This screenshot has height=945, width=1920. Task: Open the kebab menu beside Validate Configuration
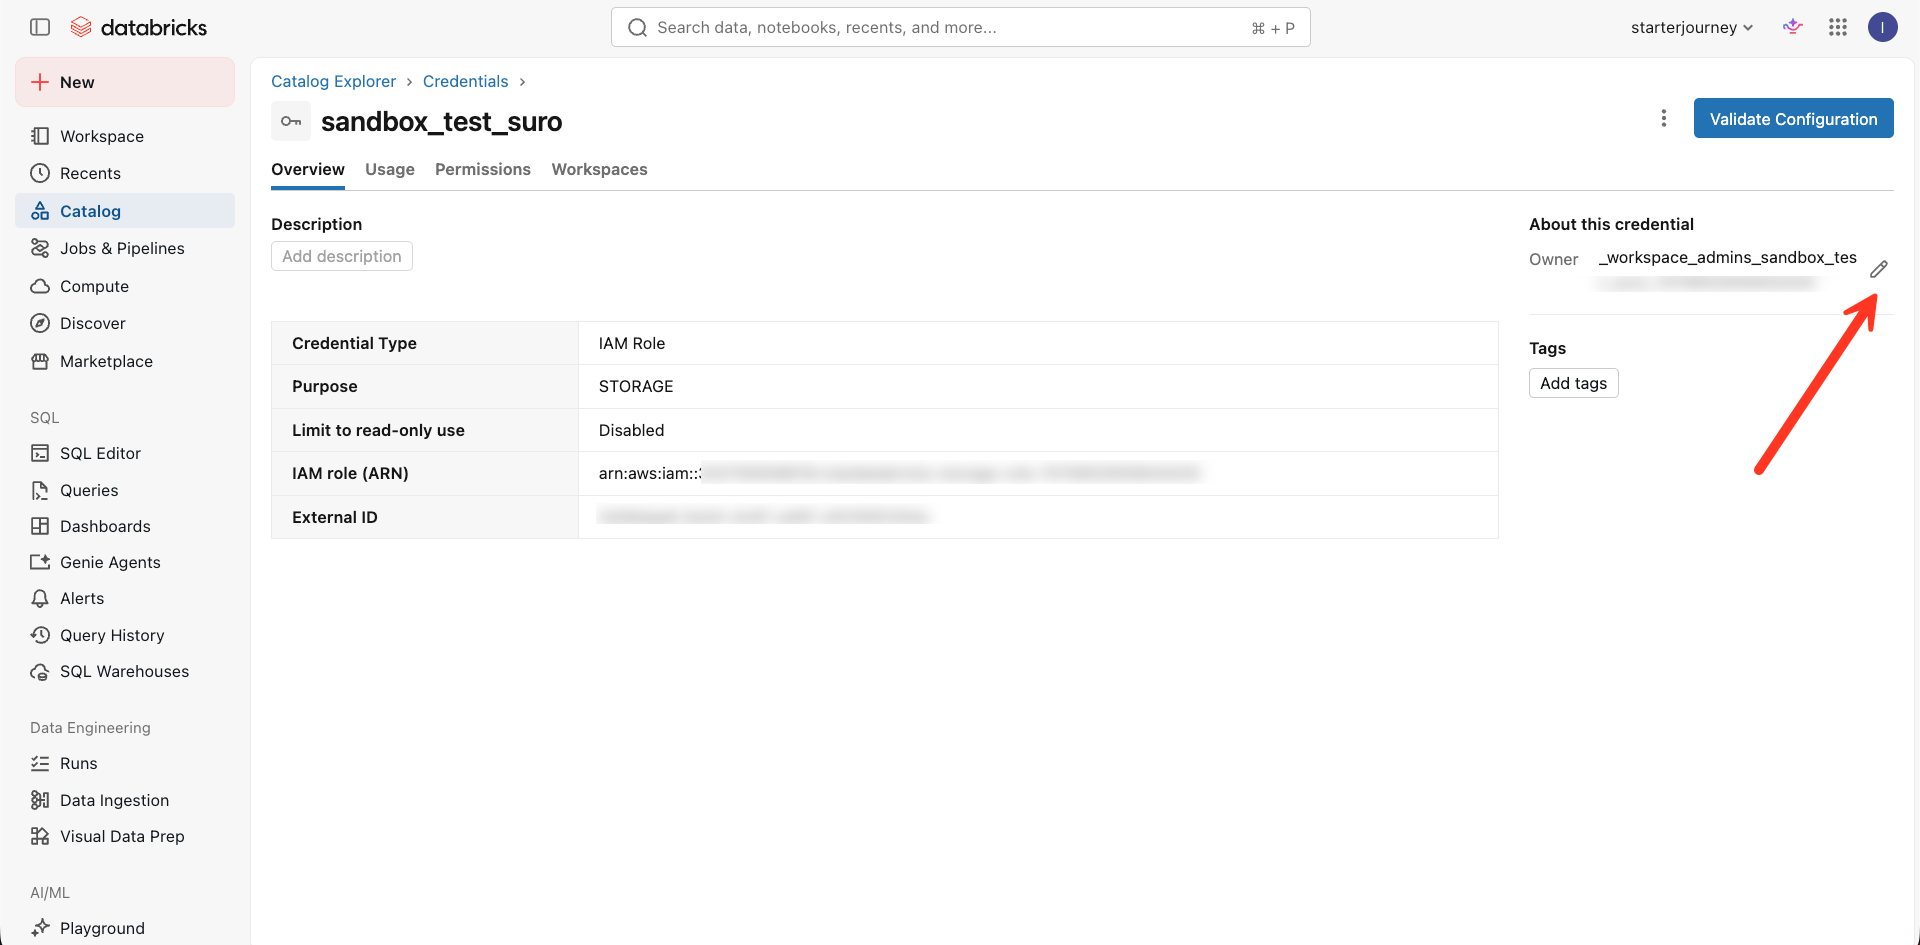click(1664, 118)
